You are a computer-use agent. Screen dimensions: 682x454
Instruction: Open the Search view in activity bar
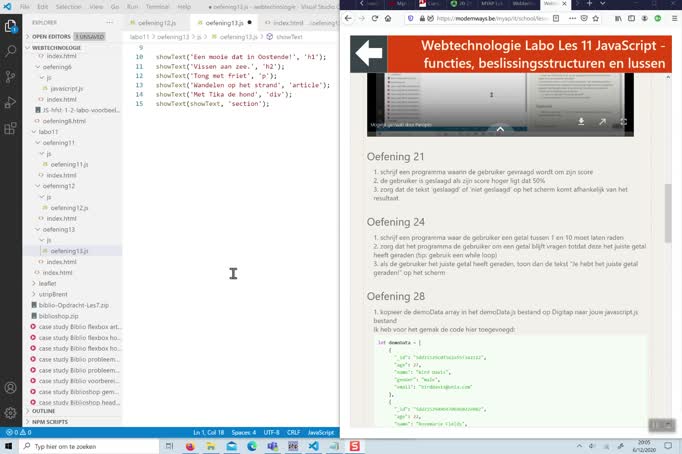[x=11, y=52]
